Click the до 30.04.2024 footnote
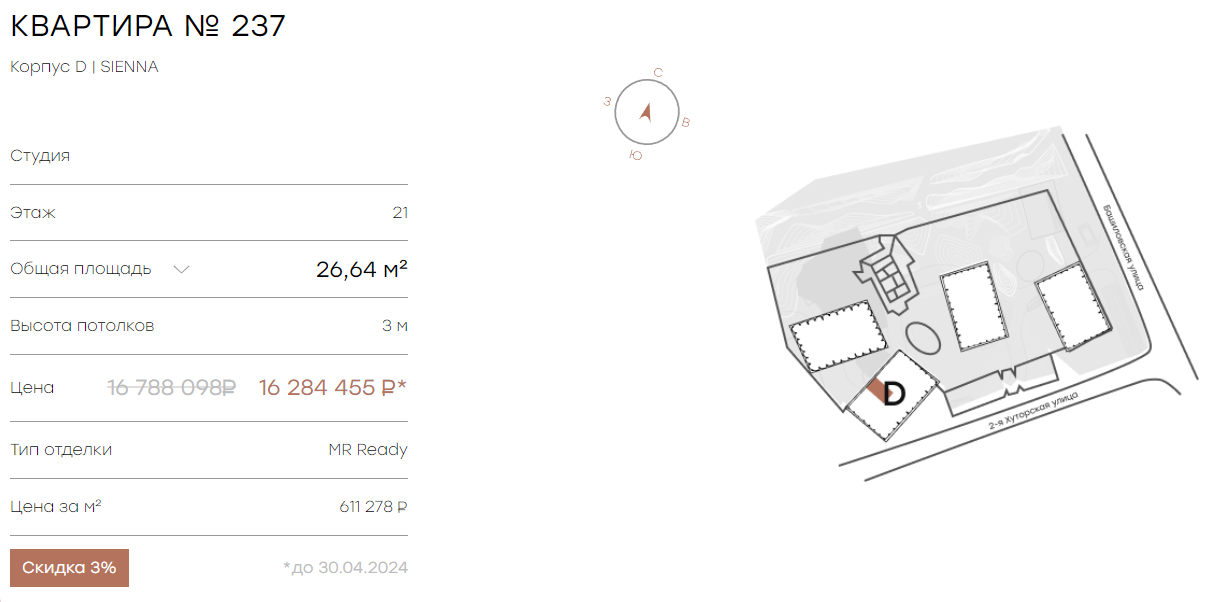 (x=345, y=568)
